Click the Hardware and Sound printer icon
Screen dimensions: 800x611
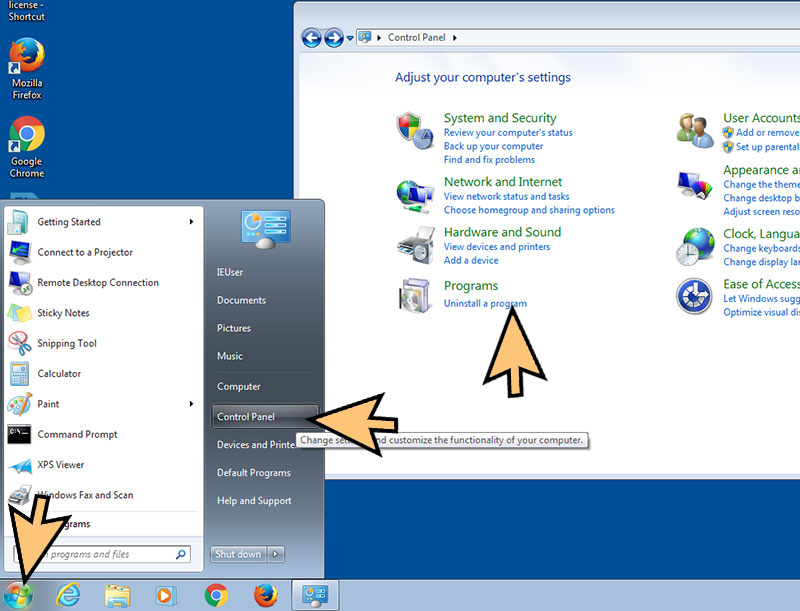coord(414,244)
